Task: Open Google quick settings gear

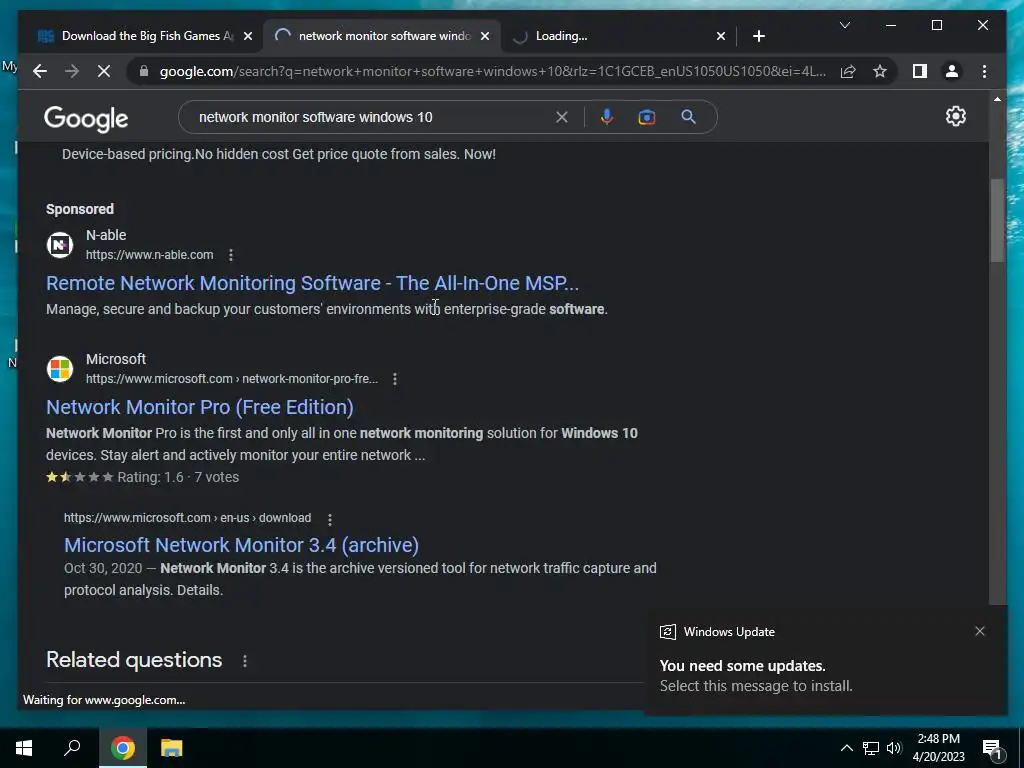Action: click(955, 116)
